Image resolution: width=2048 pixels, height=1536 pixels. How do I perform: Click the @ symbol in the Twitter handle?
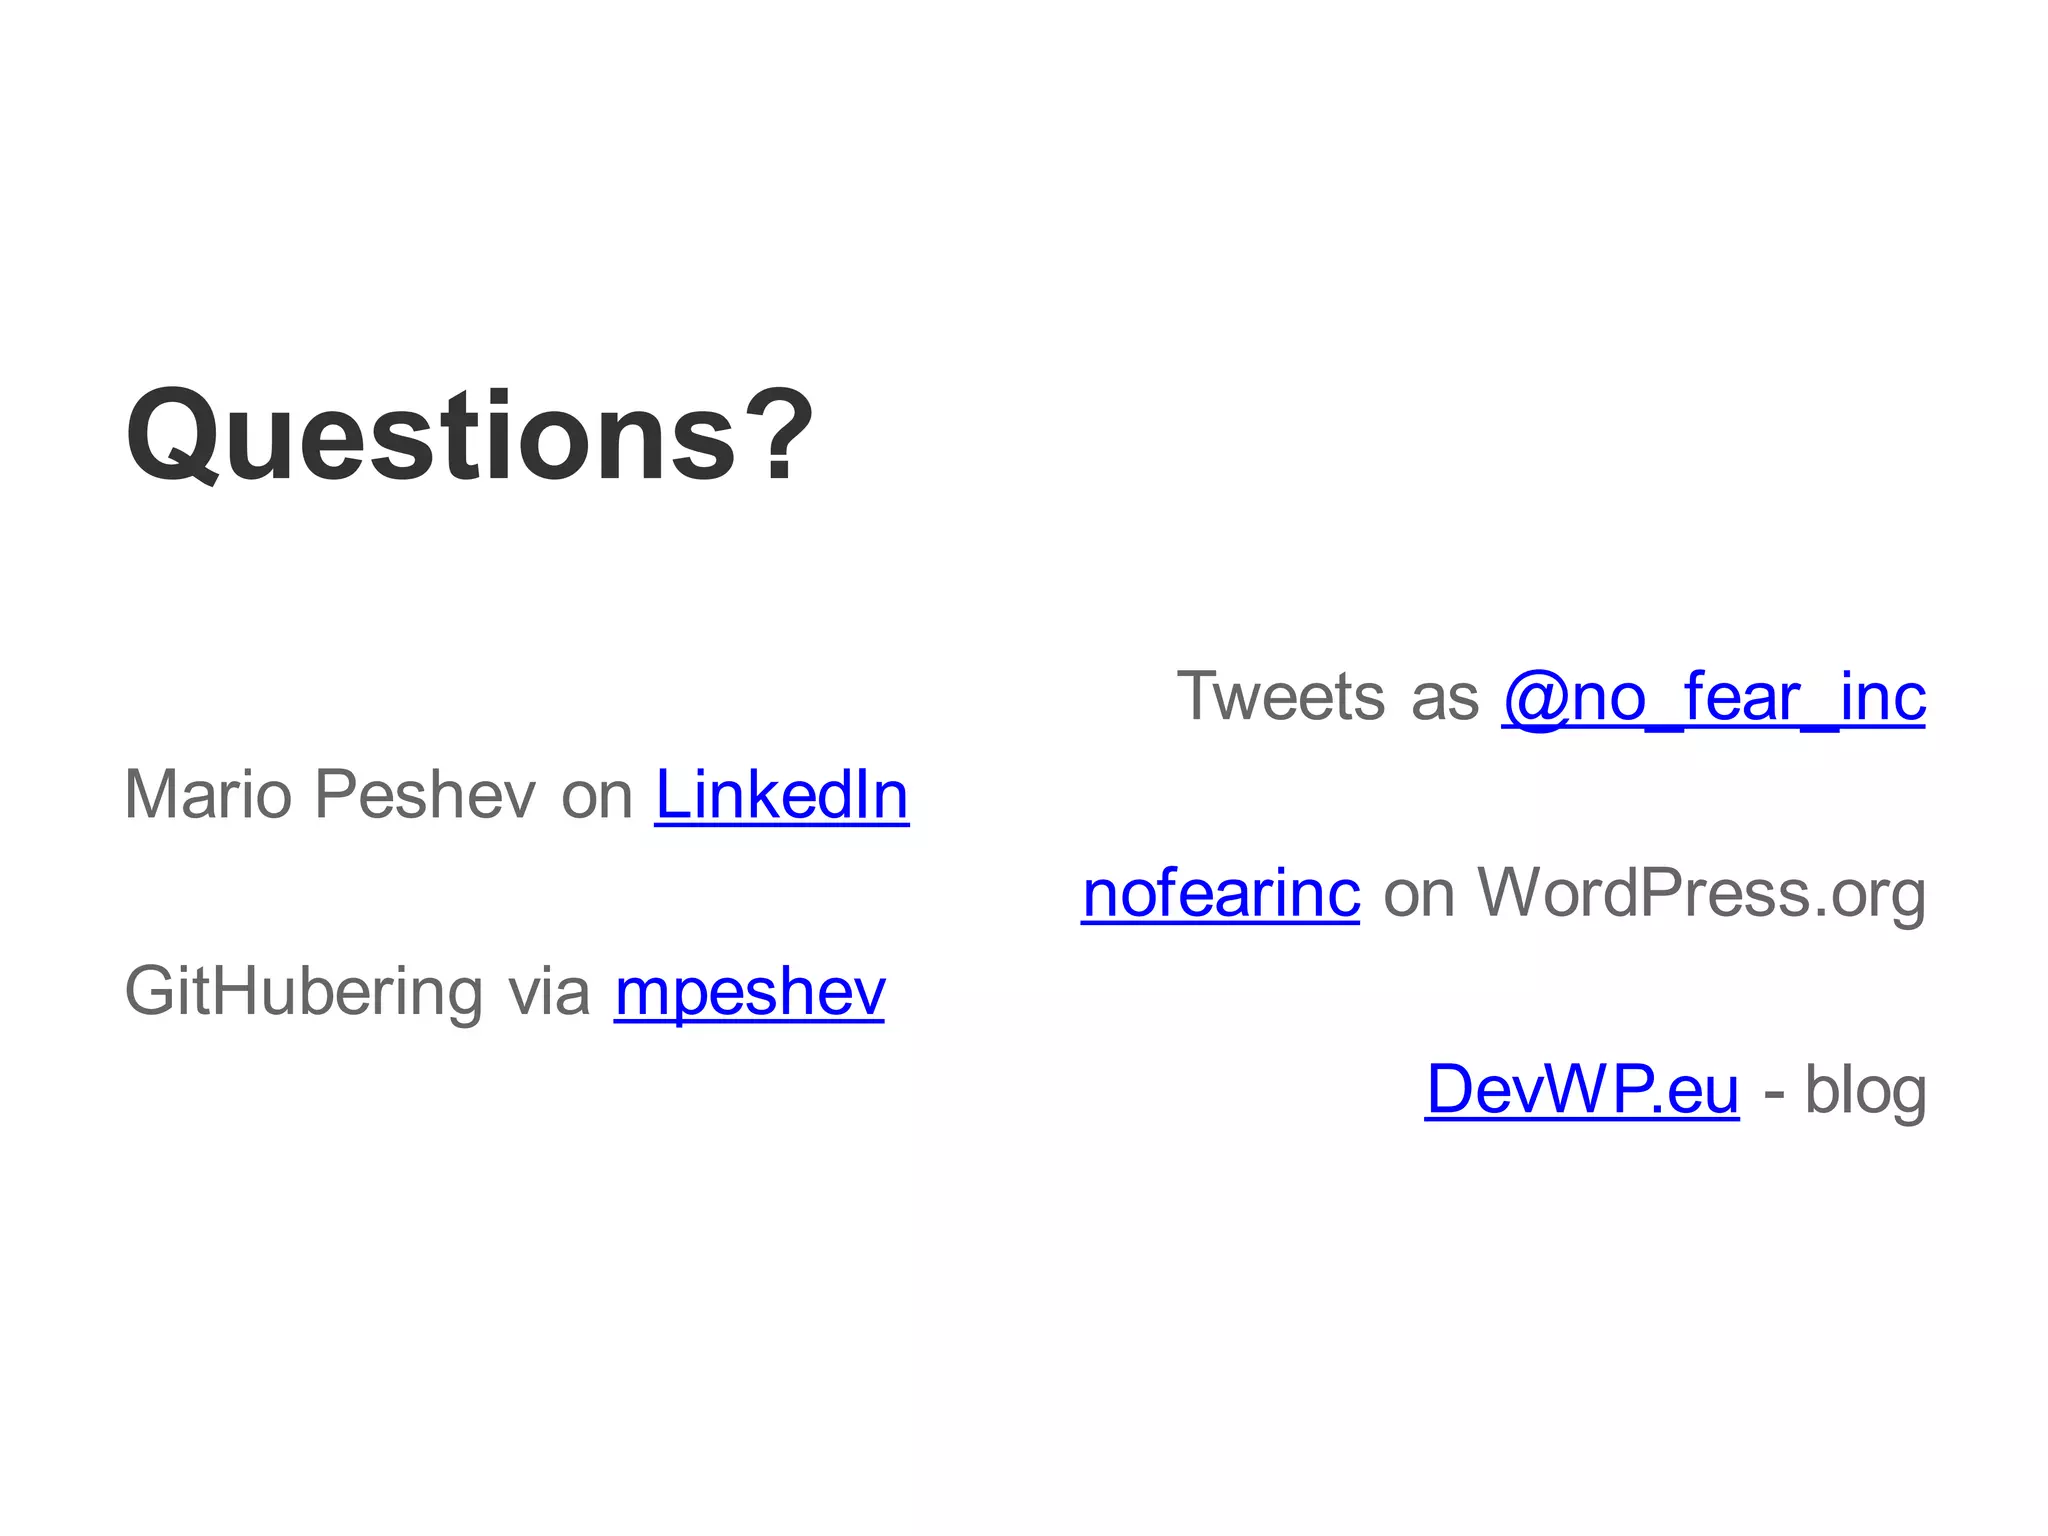(x=1534, y=699)
